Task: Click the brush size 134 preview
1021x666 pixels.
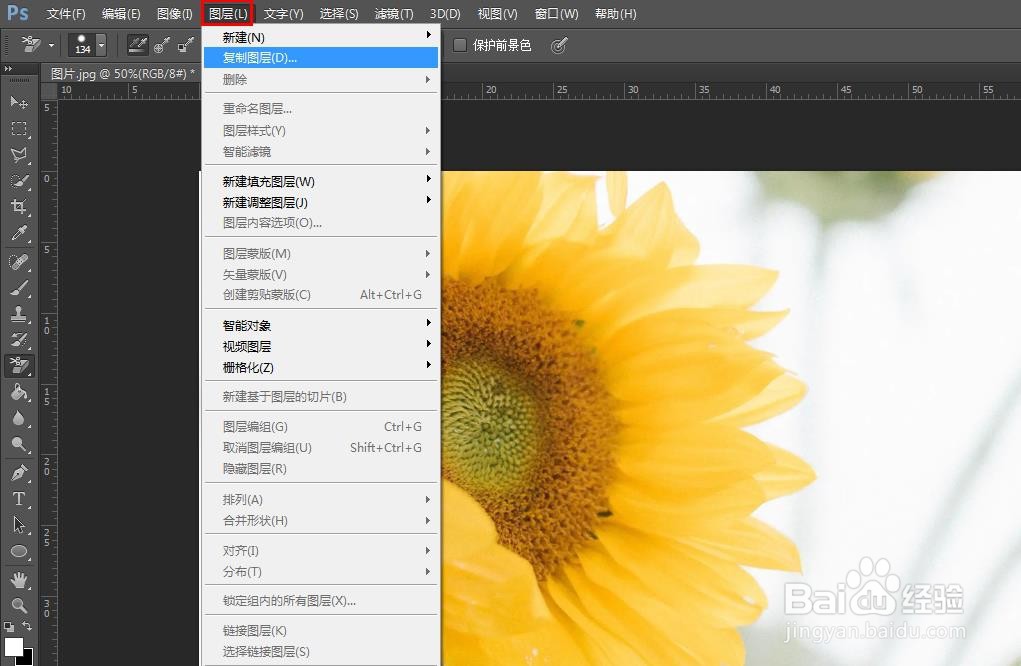Action: tap(82, 45)
